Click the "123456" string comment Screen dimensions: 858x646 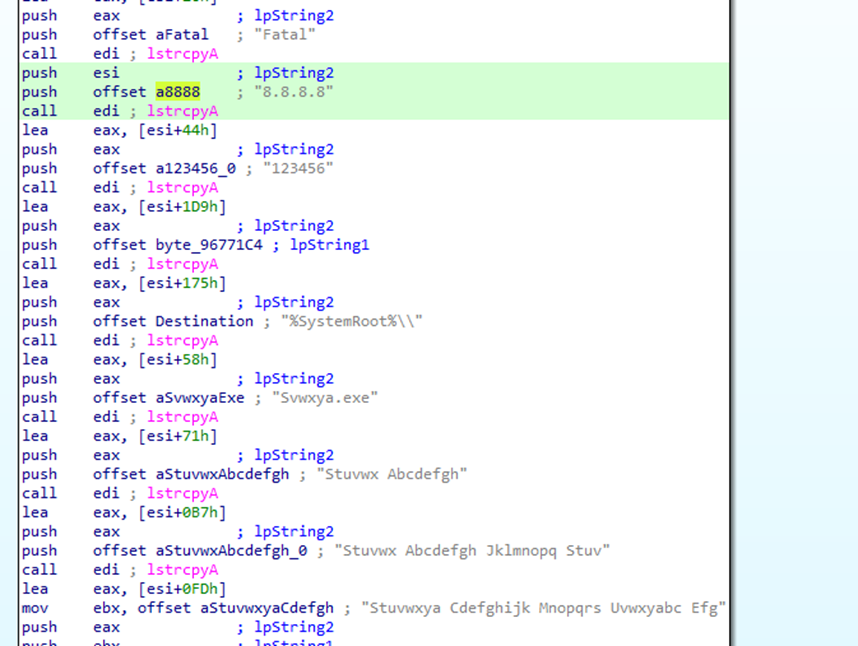point(297,168)
